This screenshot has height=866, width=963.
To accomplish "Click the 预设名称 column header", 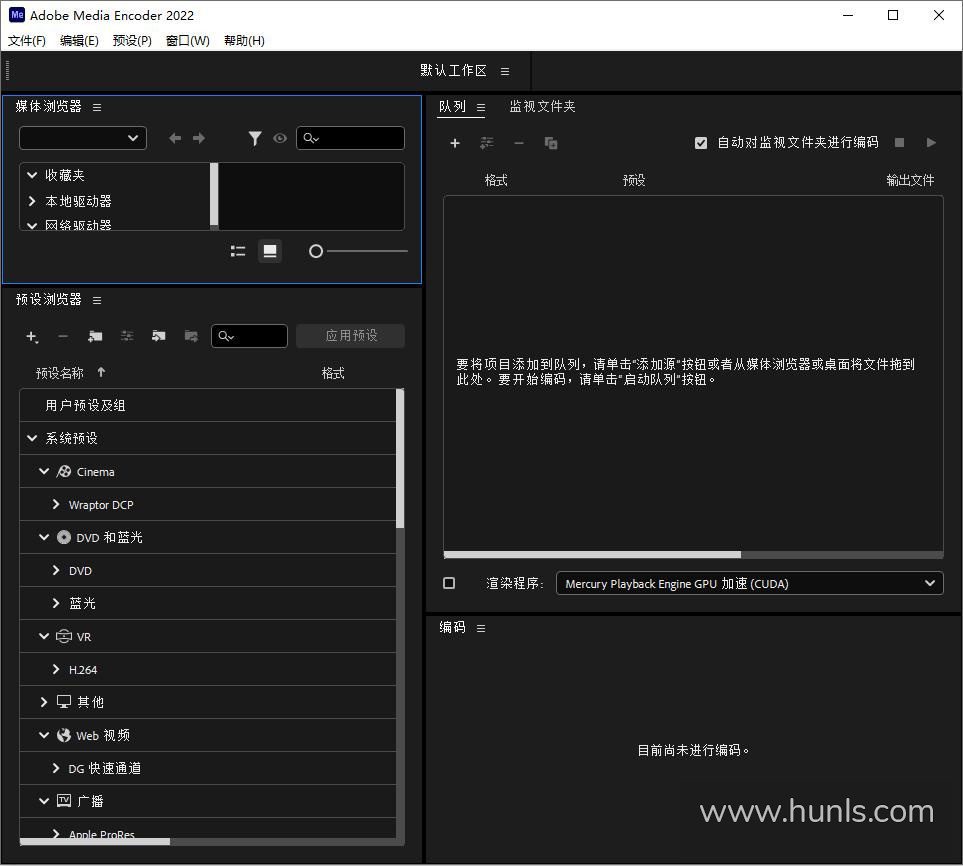I will coord(60,373).
